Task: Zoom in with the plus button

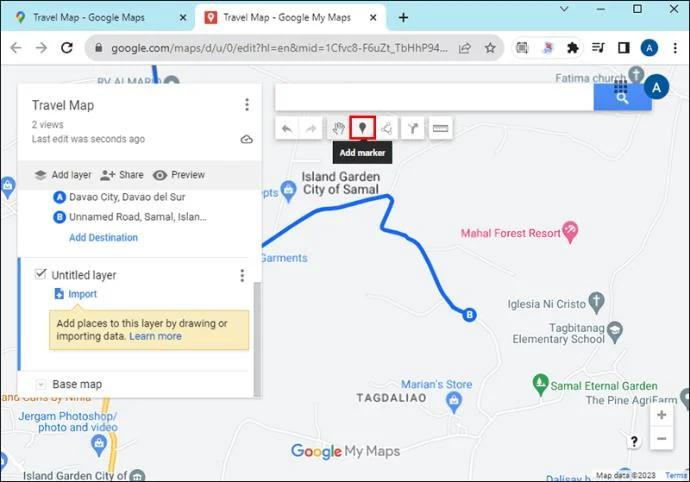Action: click(x=661, y=415)
